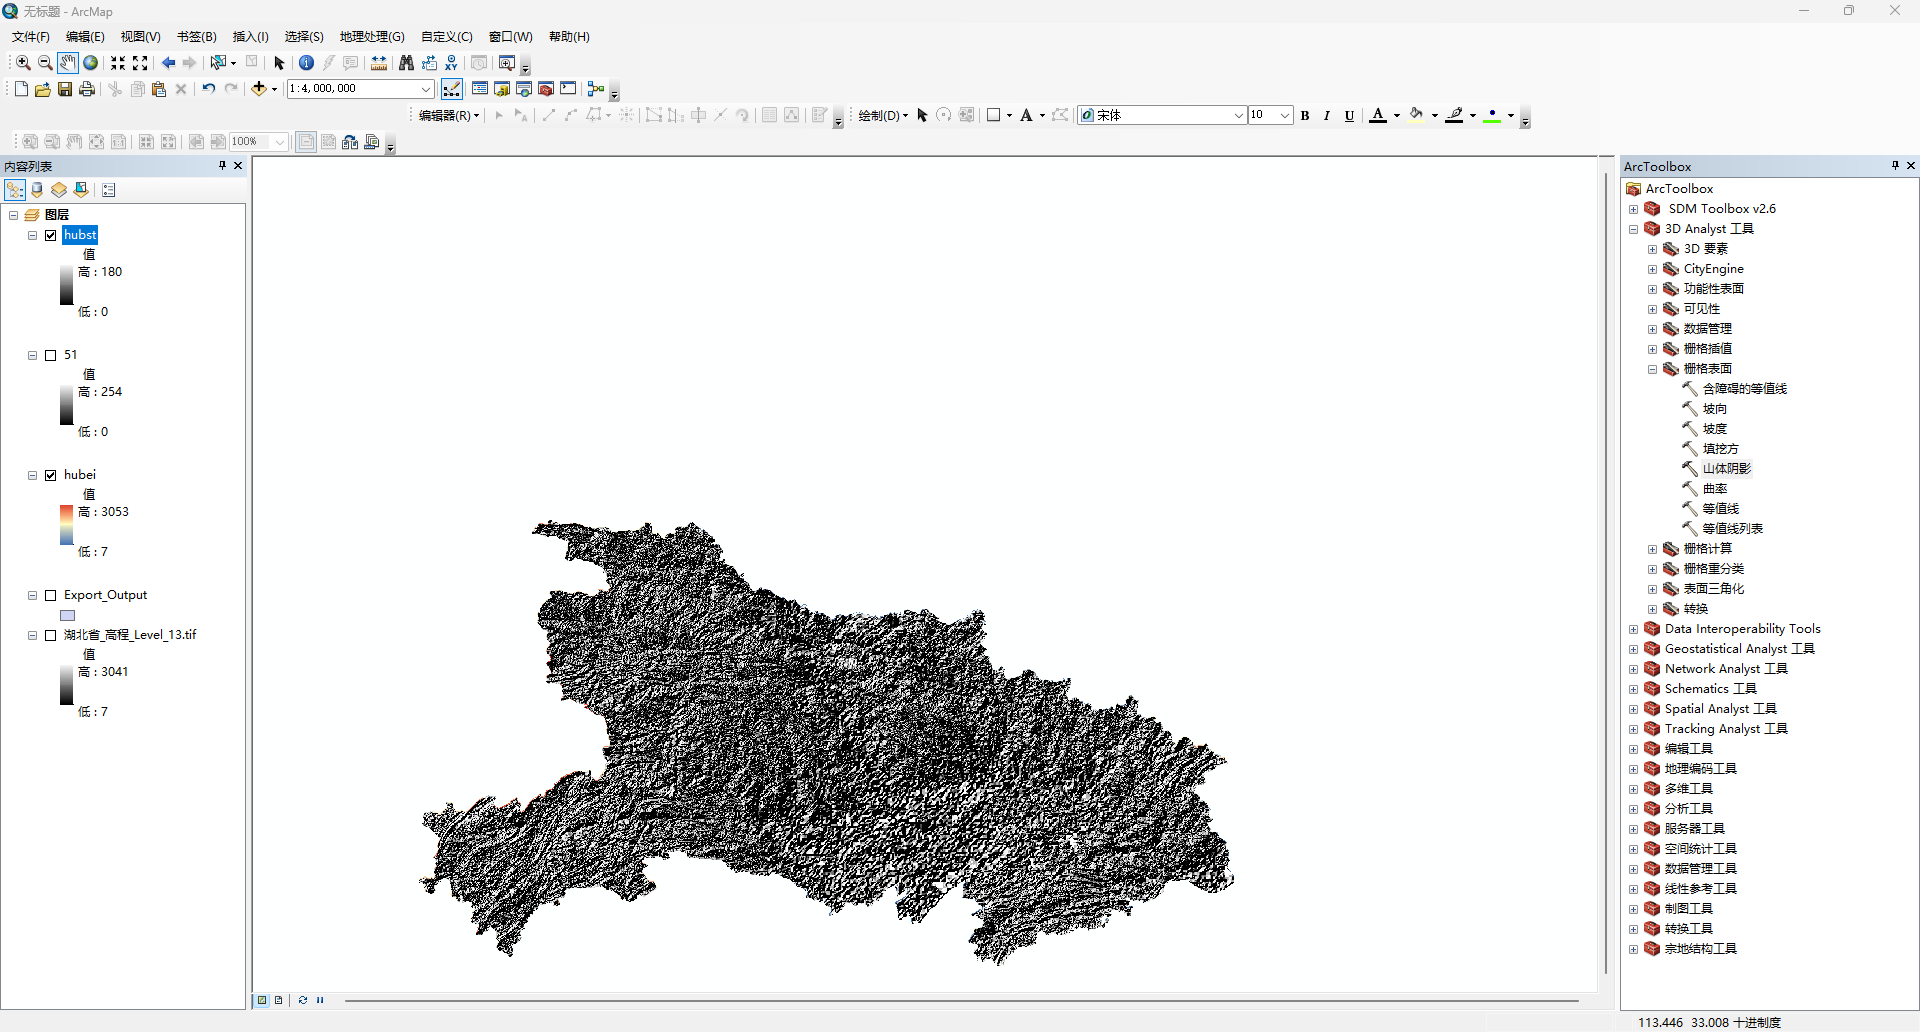Click the font color swatch
The height and width of the screenshot is (1032, 1920).
click(1378, 116)
